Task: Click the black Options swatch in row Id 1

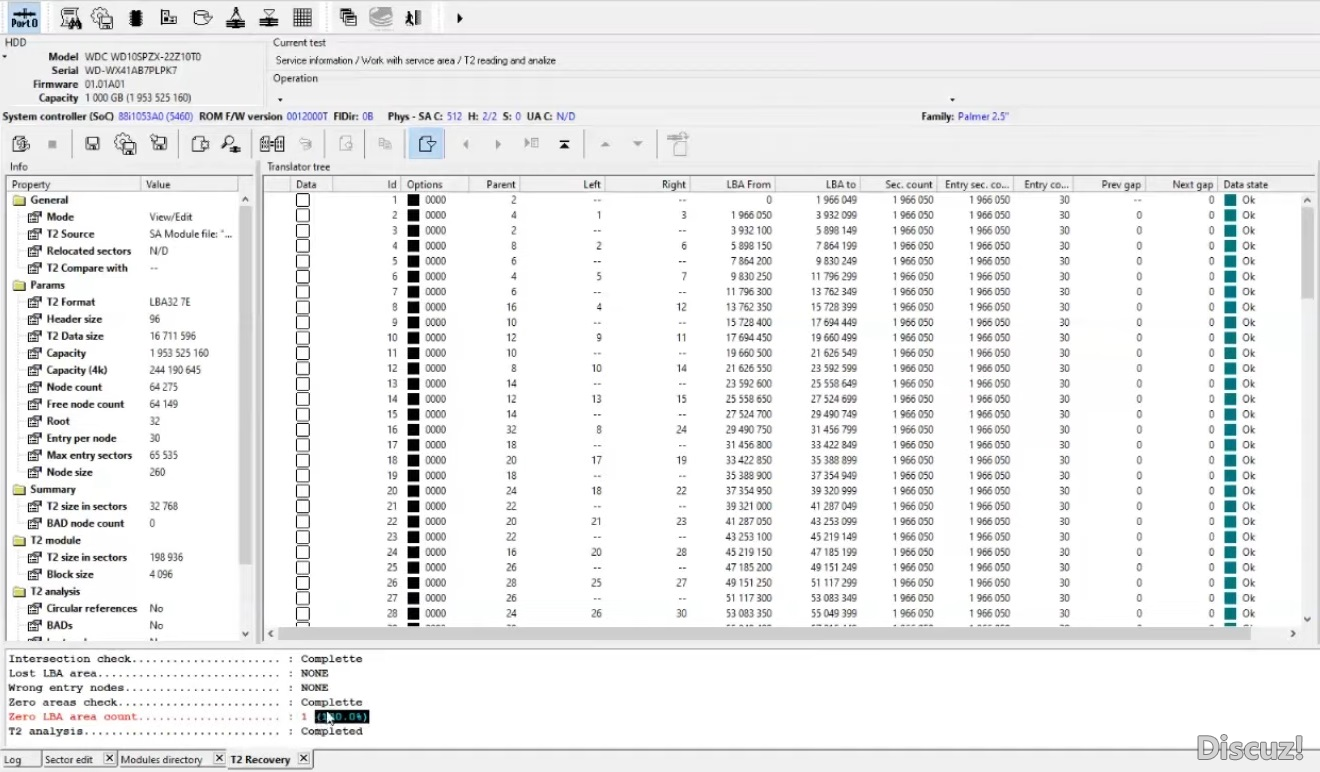Action: 413,200
